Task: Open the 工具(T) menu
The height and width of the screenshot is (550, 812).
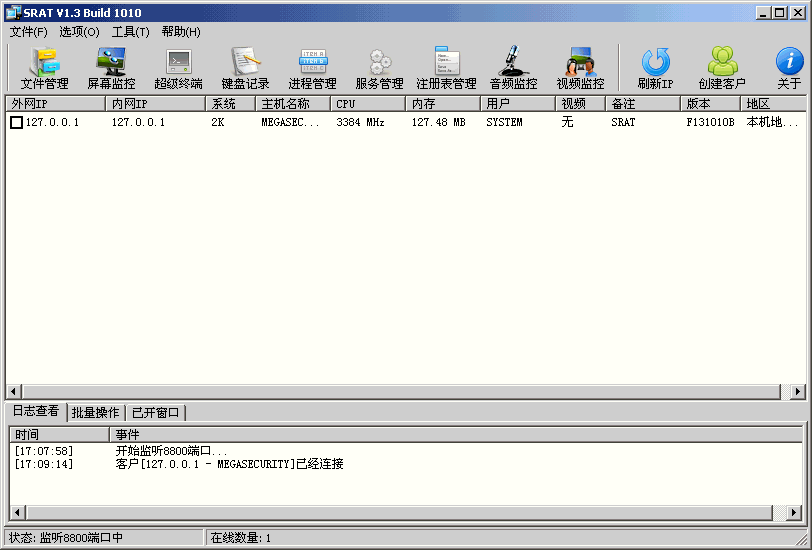Action: coord(131,32)
